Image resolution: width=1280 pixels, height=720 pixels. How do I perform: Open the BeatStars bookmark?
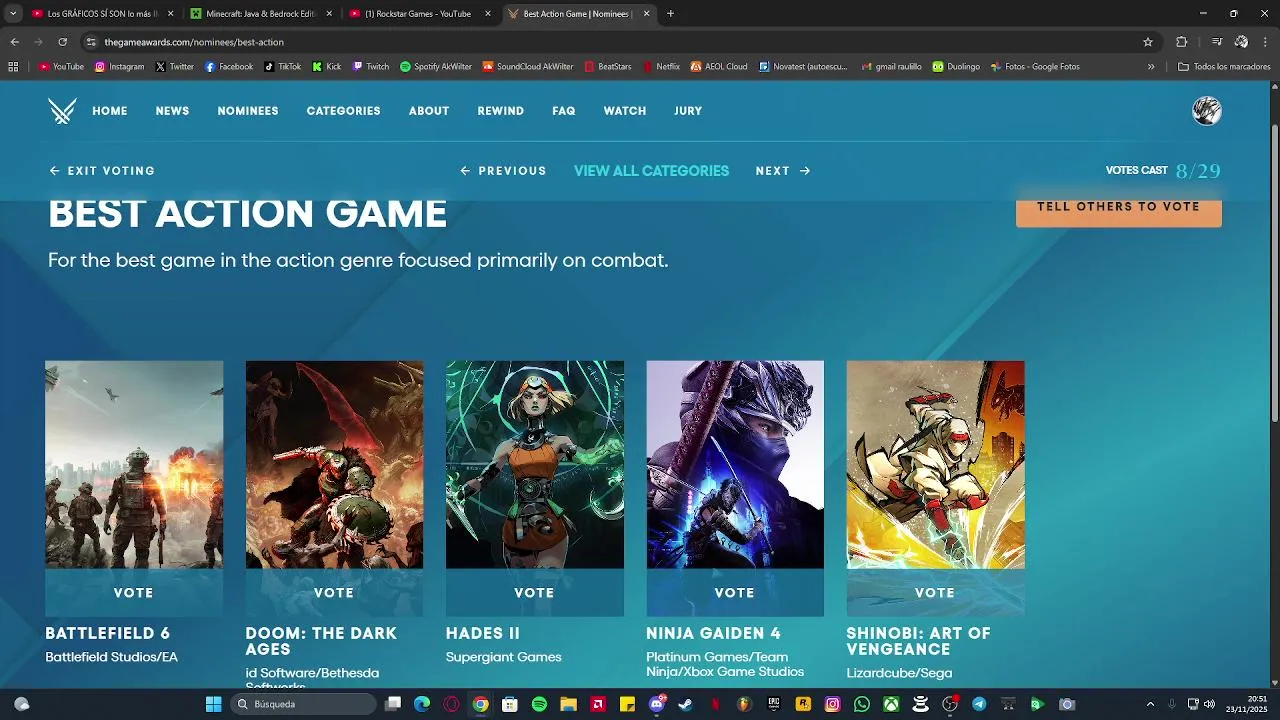pyautogui.click(x=608, y=67)
